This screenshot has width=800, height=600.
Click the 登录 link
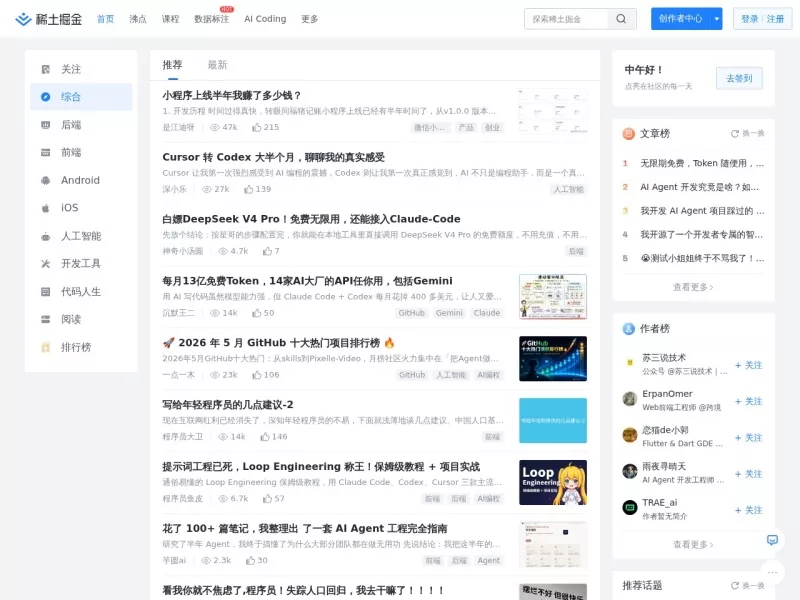tap(749, 19)
